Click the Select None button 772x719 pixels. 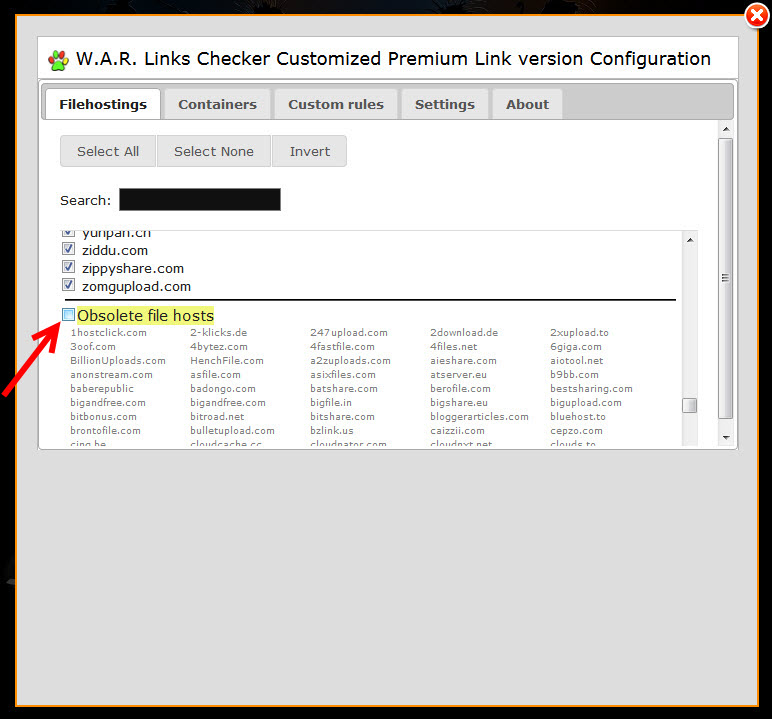point(214,151)
